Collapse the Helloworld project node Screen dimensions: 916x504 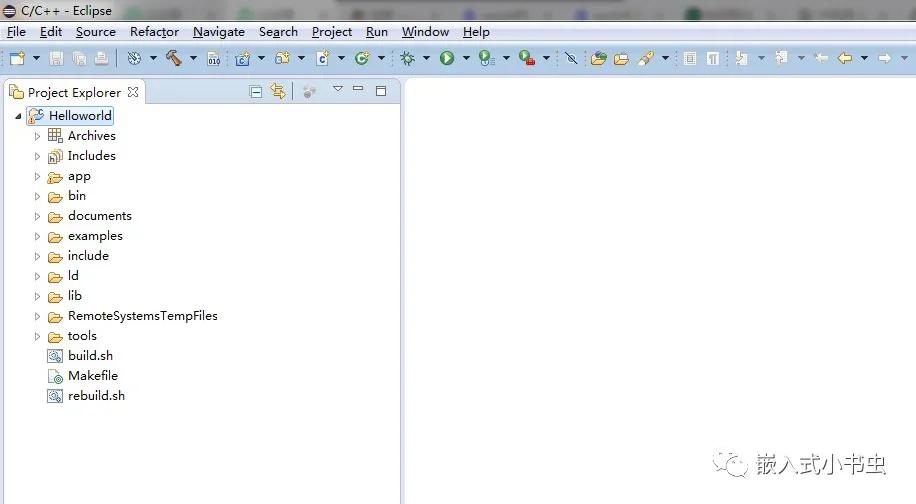point(18,116)
